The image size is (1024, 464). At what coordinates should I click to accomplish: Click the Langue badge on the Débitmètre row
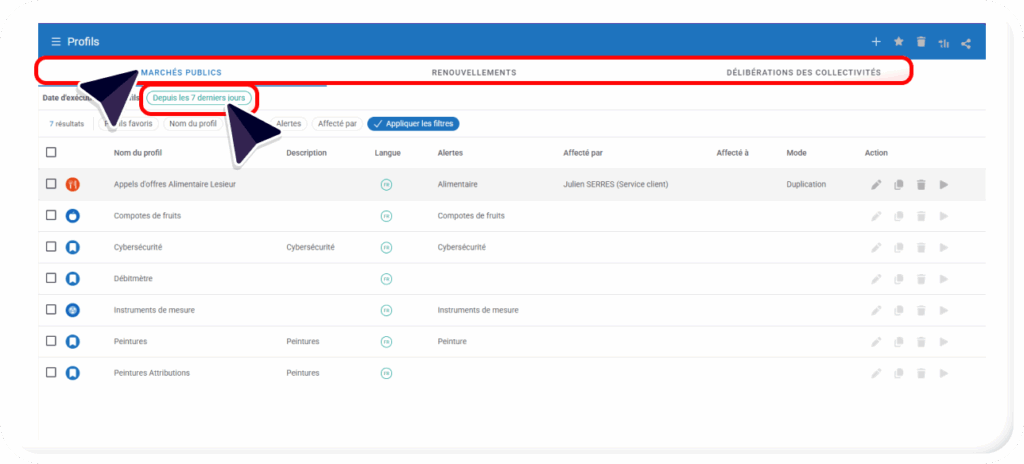[386, 278]
